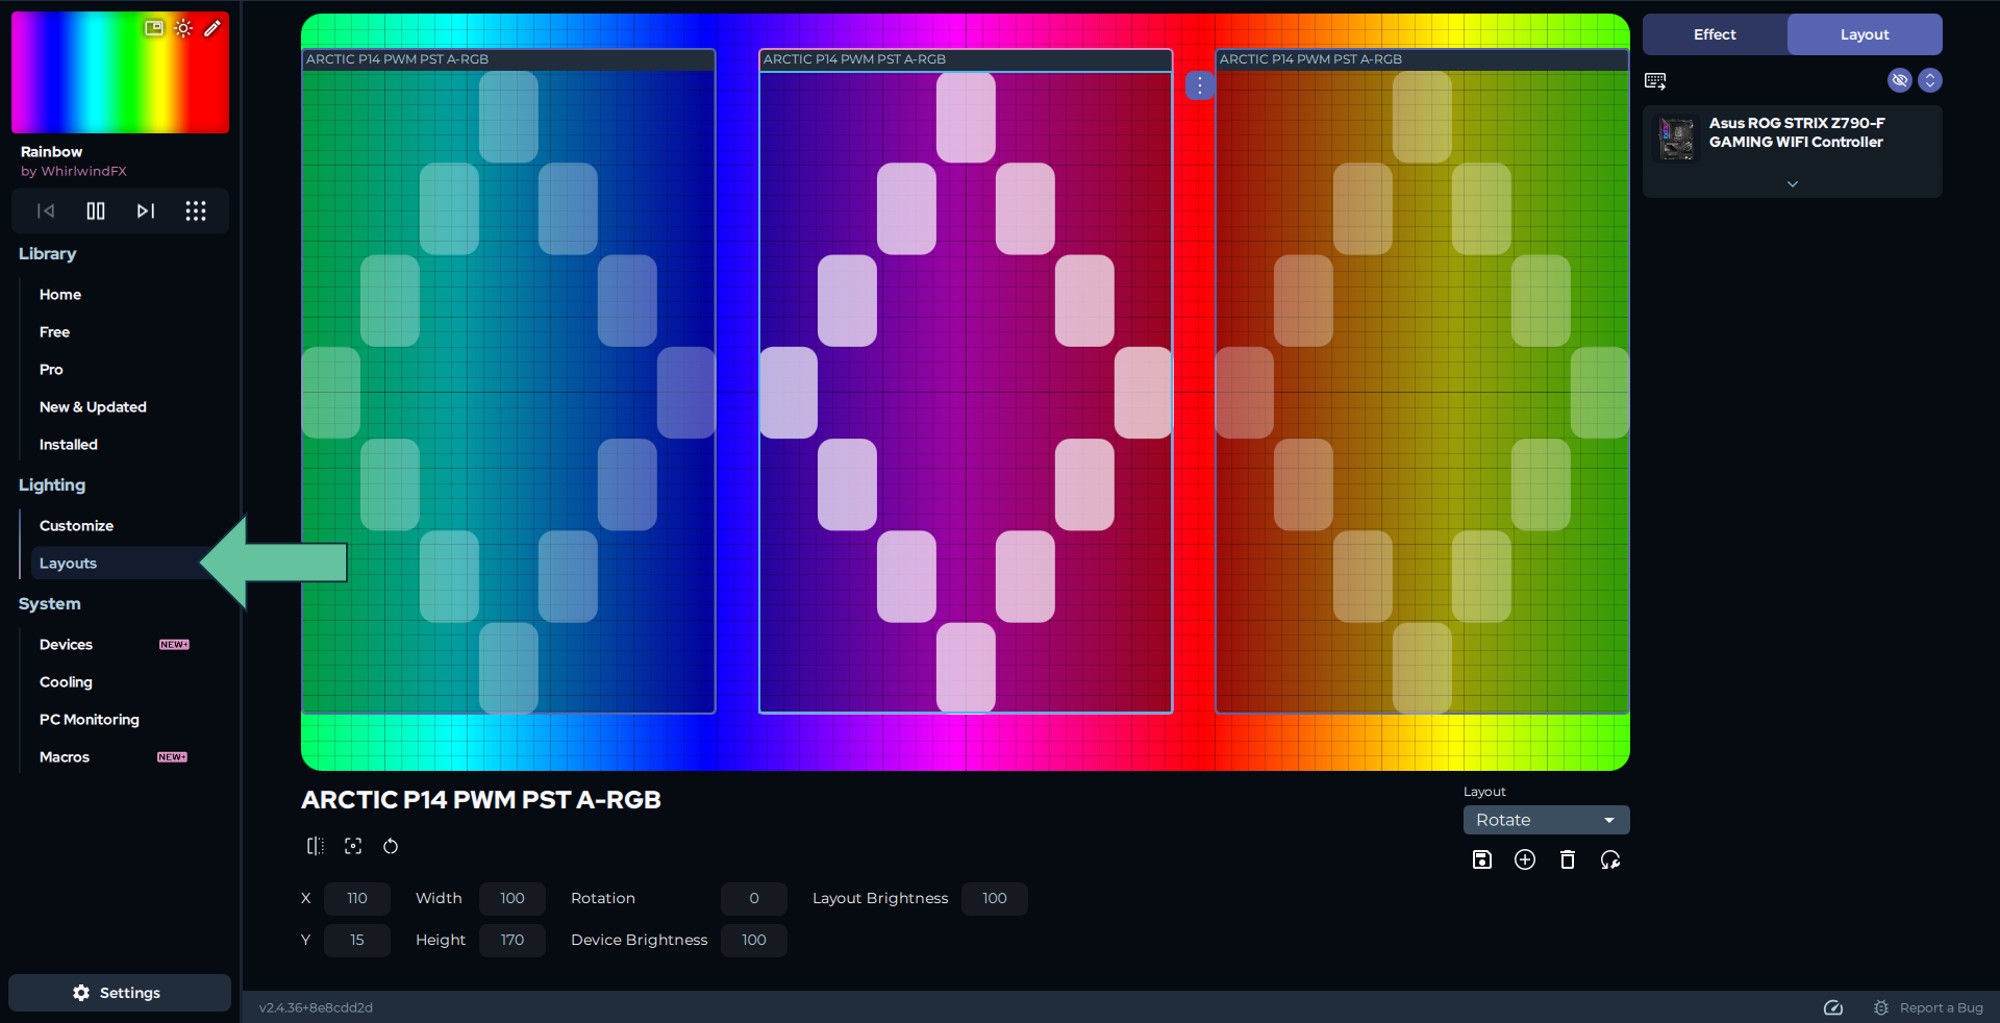
Task: Click the Layout Brightness value field
Action: [x=994, y=899]
